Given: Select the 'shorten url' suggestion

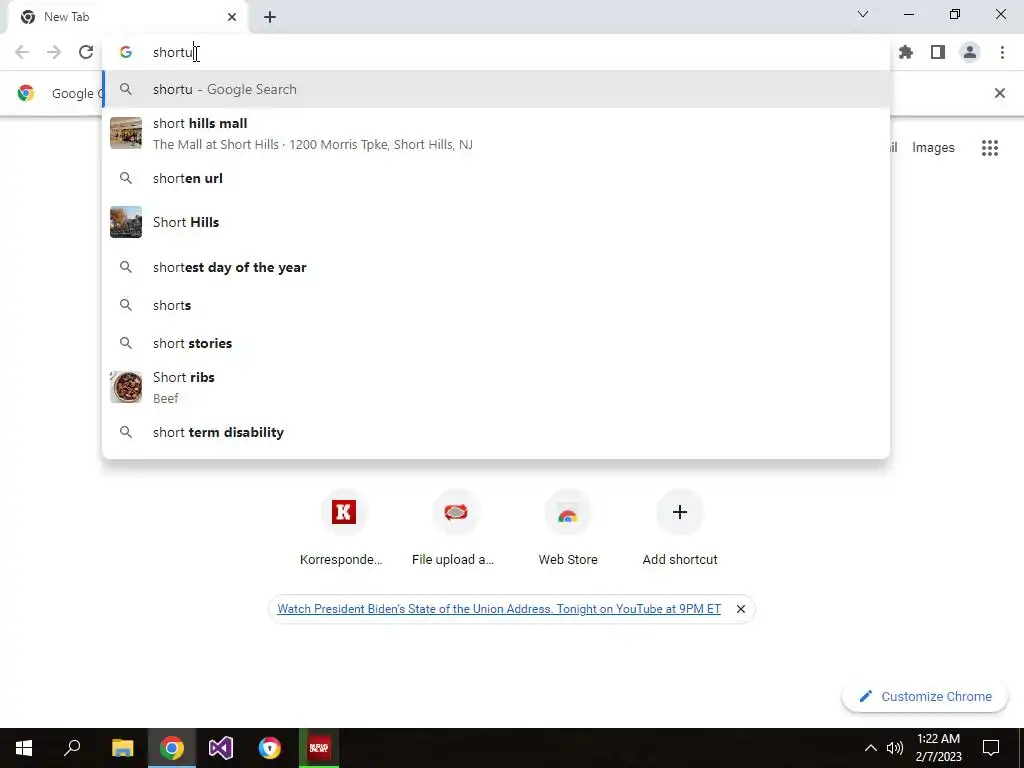Looking at the screenshot, I should click(496, 178).
